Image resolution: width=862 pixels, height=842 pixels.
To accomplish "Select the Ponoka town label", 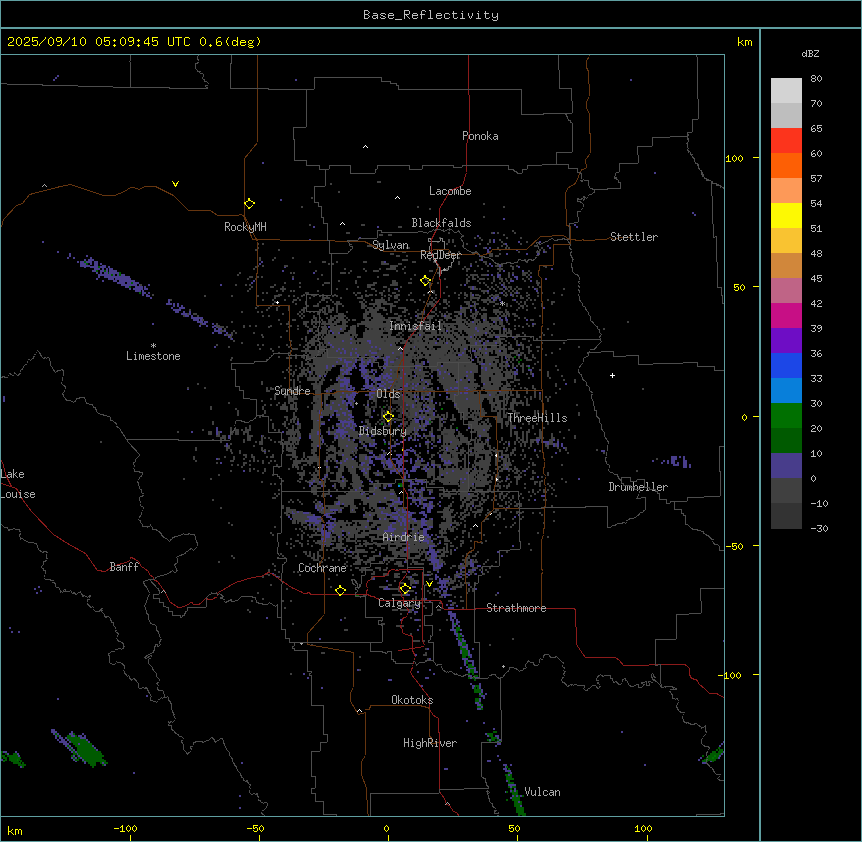I will [x=480, y=136].
